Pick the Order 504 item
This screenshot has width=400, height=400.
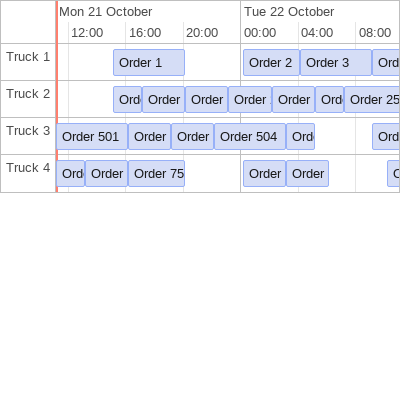[250, 137]
